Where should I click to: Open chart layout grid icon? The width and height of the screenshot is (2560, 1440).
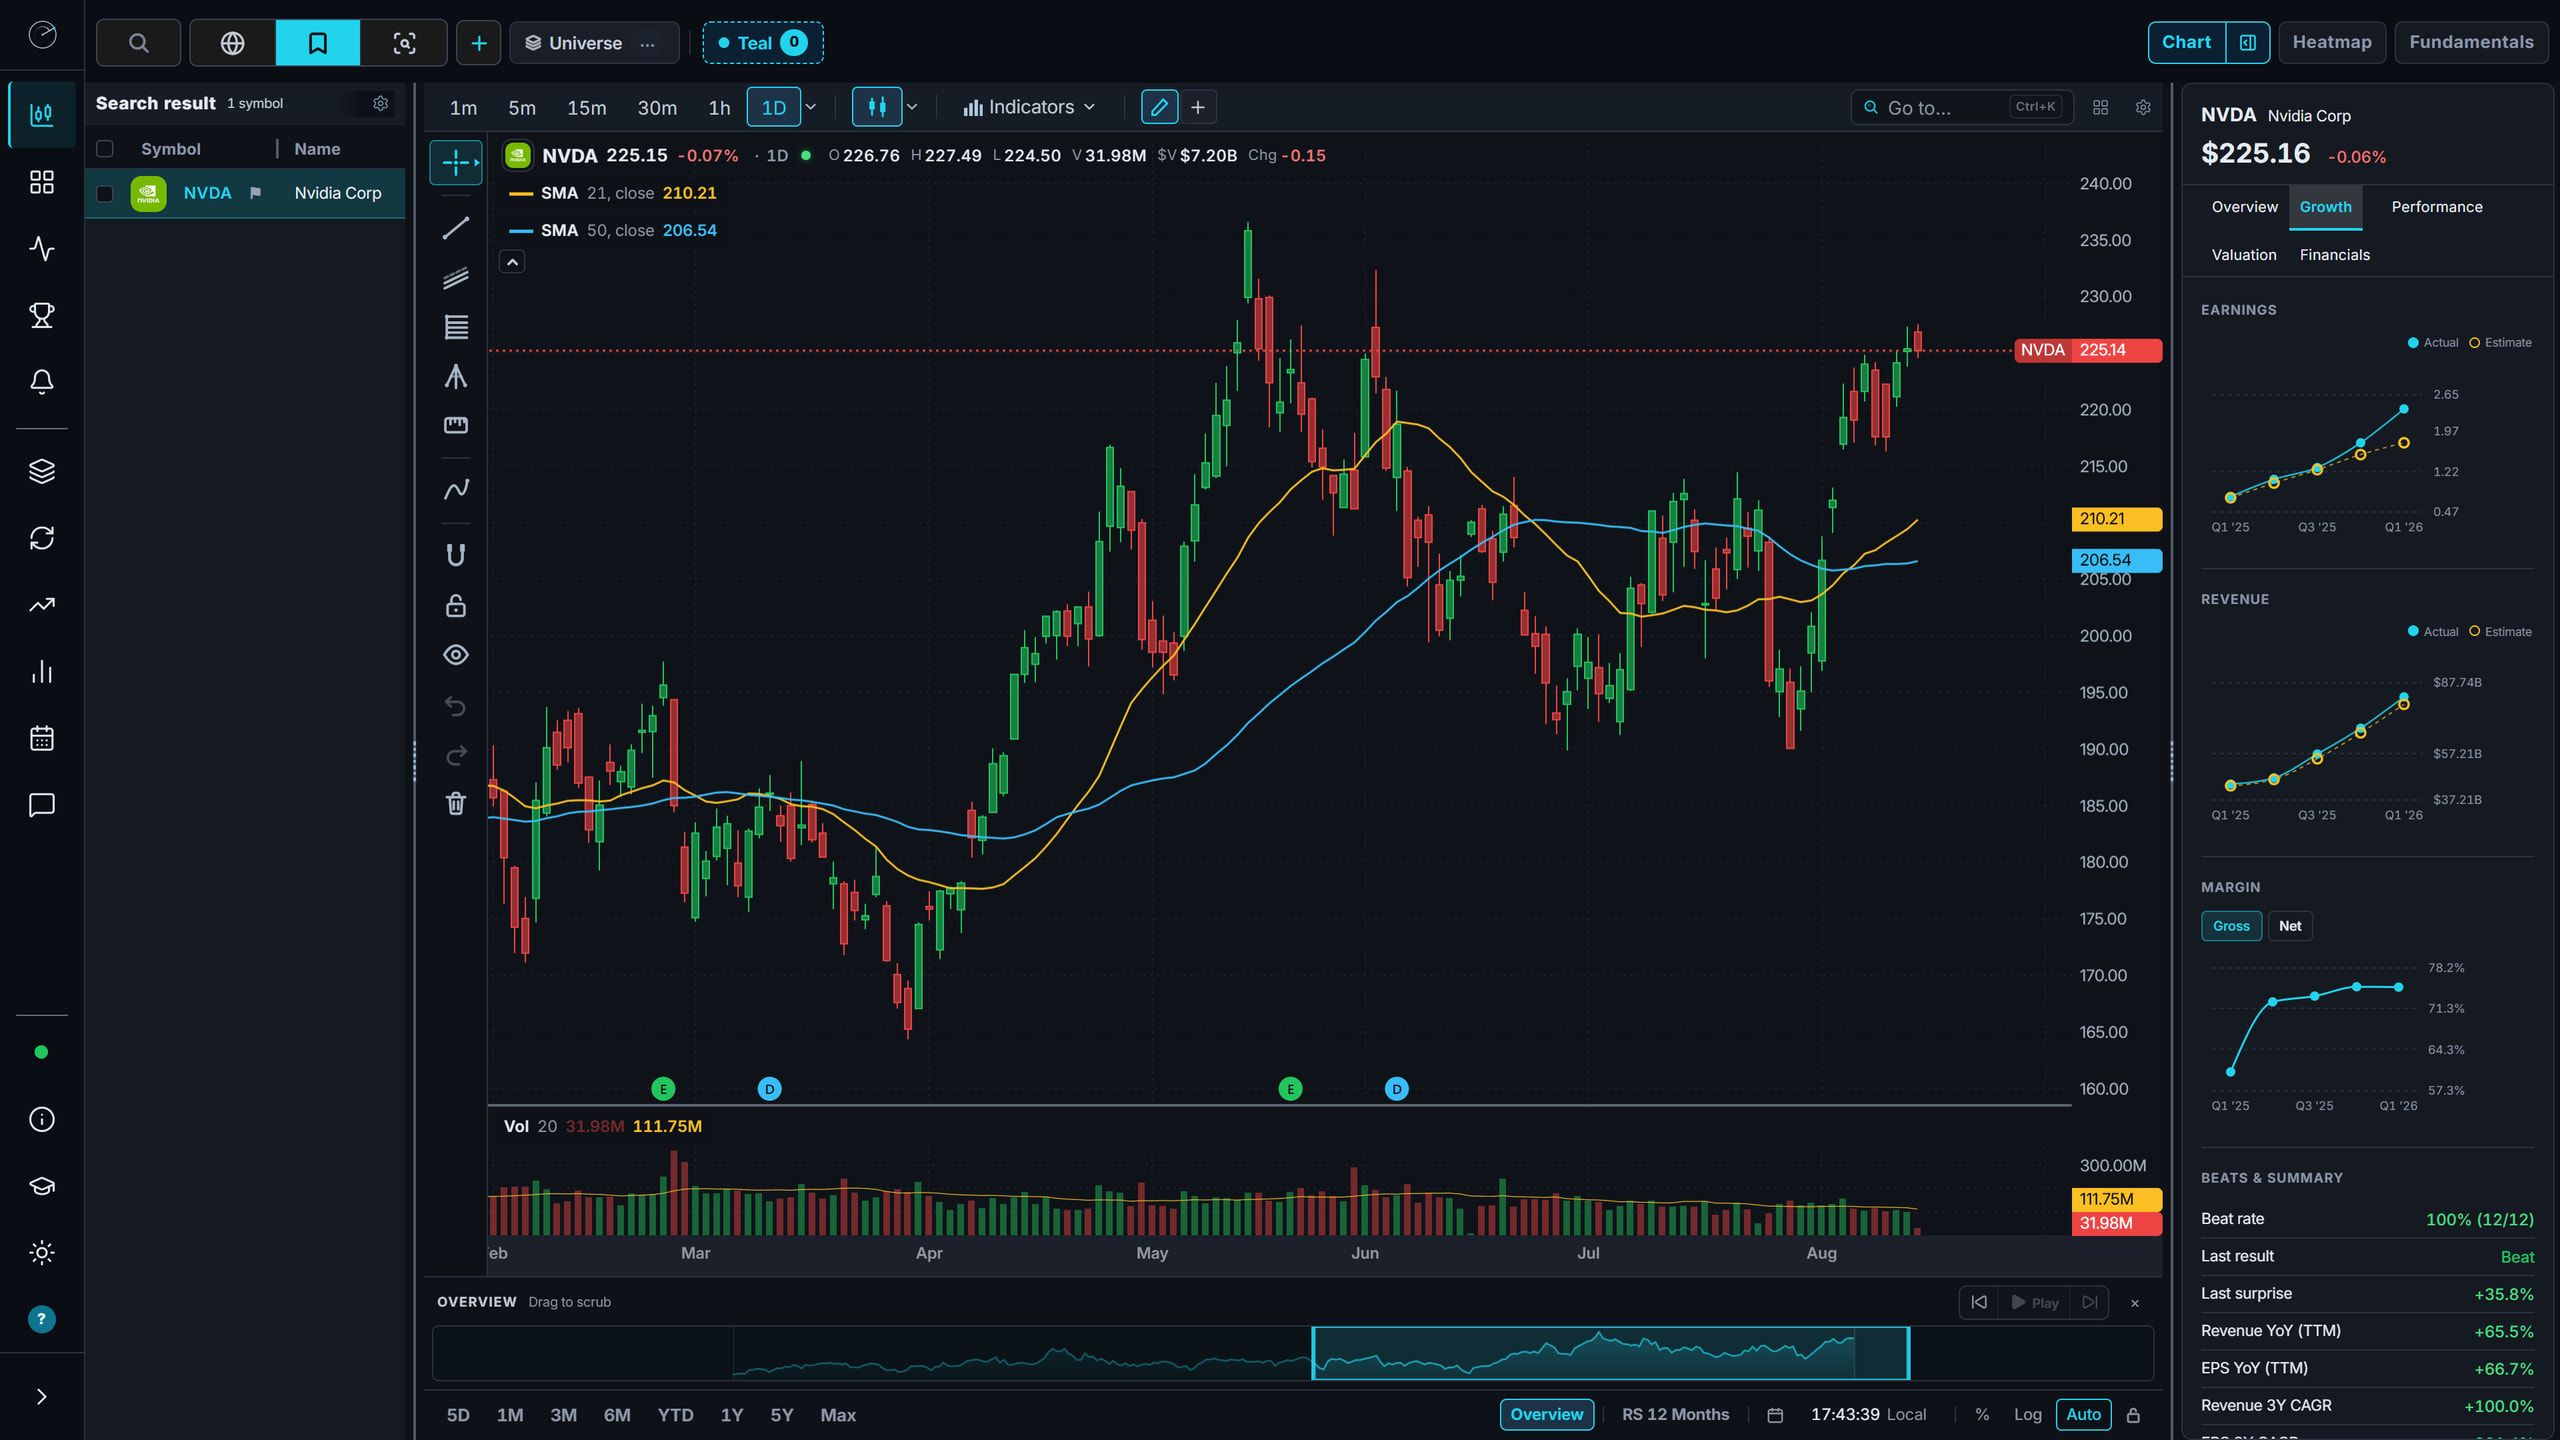point(2101,107)
